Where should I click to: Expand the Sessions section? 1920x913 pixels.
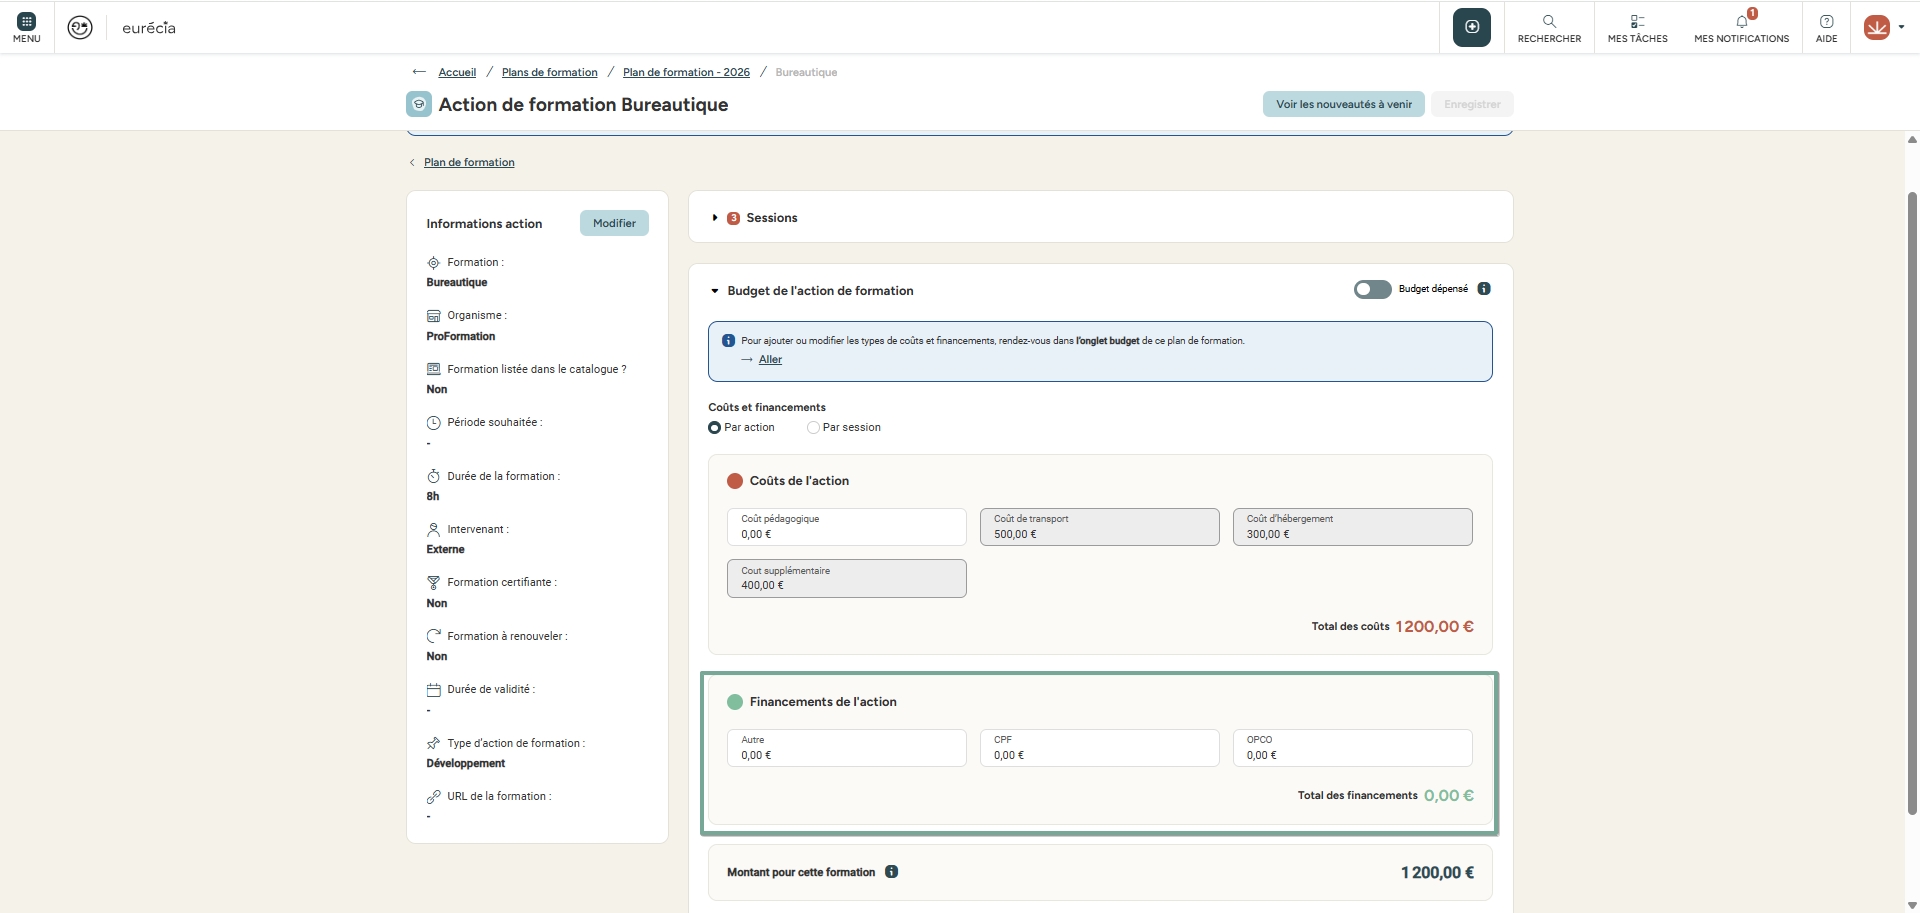[715, 218]
